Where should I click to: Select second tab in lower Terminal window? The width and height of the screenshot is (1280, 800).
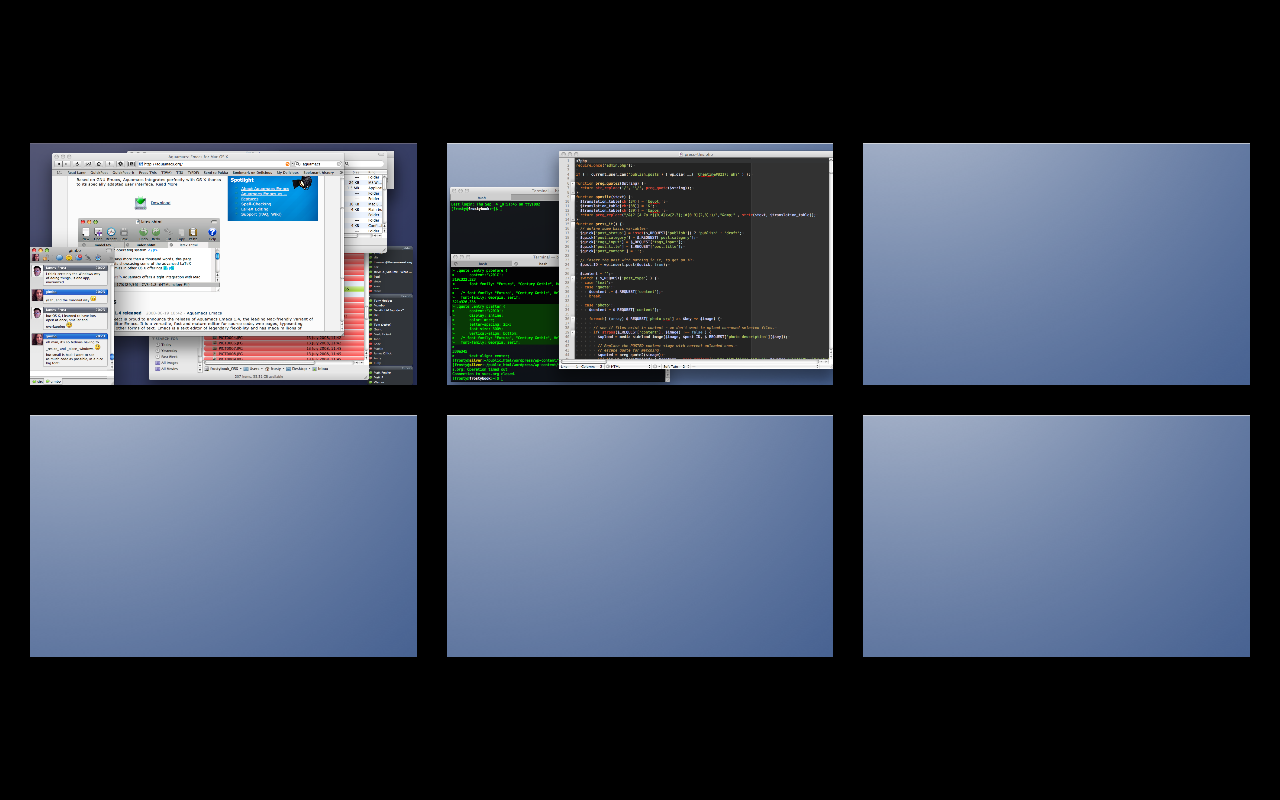(x=541, y=263)
